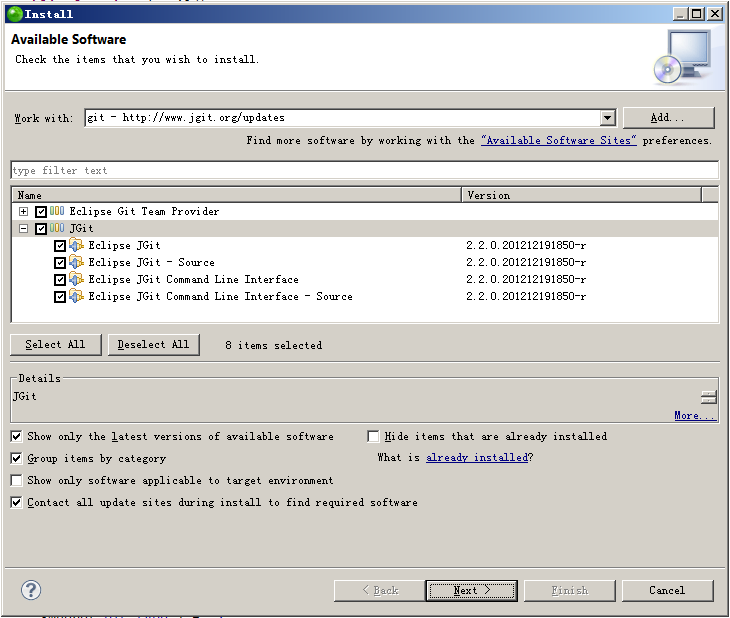Disable Contact all update sites checkbox
The height and width of the screenshot is (618, 730).
(16, 502)
